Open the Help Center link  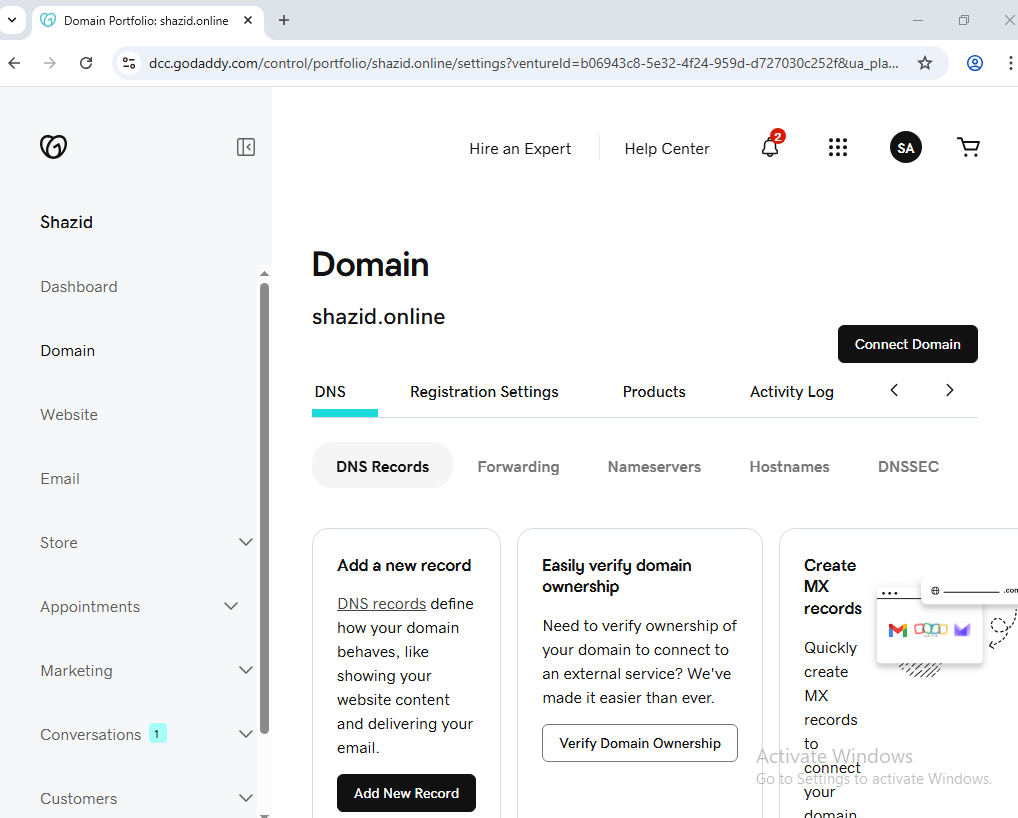tap(667, 149)
